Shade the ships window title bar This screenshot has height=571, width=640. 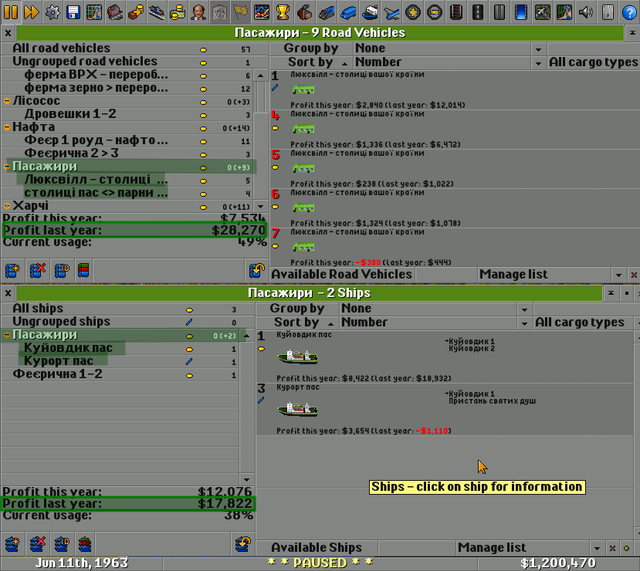click(611, 293)
